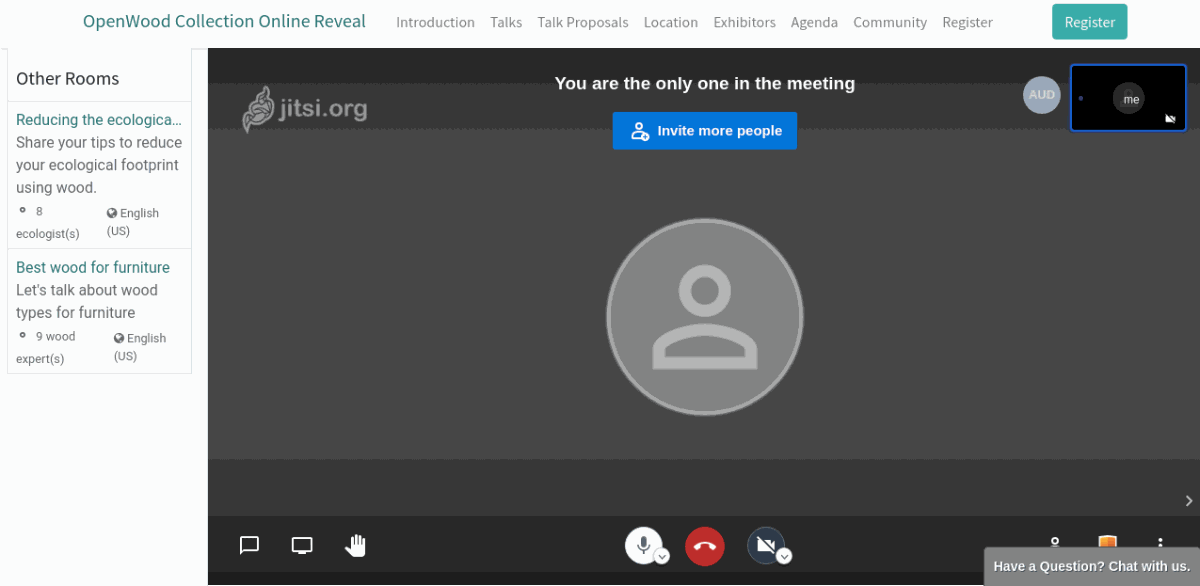Select the 'me' video thumbnail
The image size is (1200, 586).
click(x=1129, y=98)
